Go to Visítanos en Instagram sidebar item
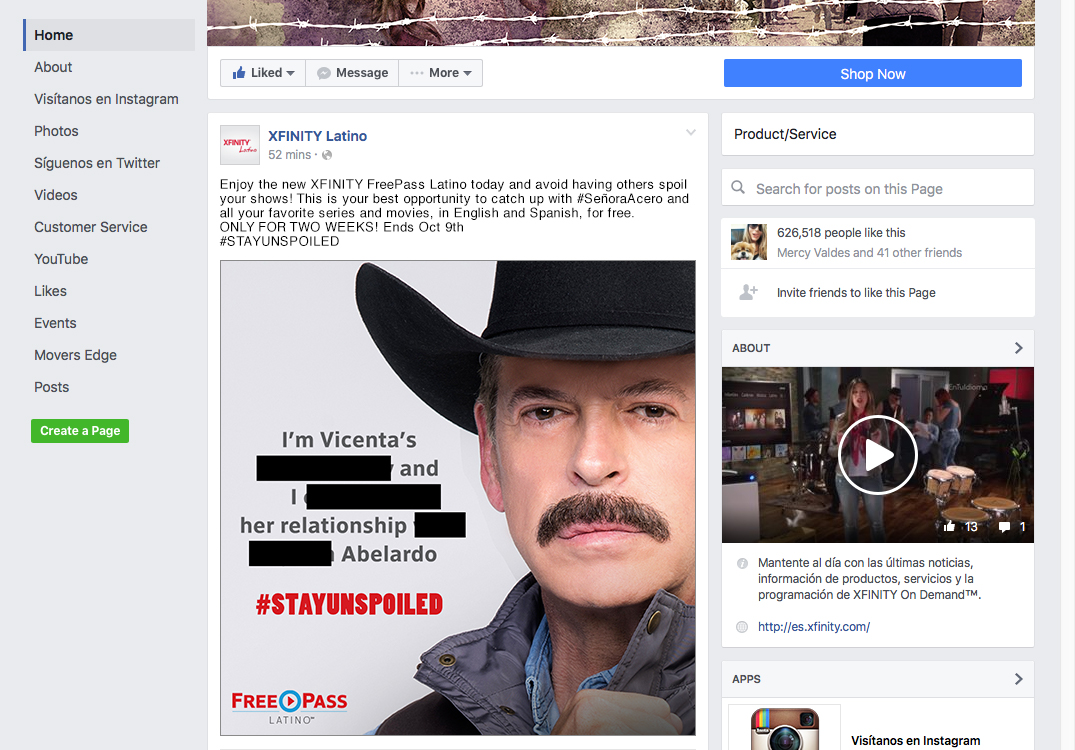Screen dimensions: 1075x750 click(x=106, y=99)
